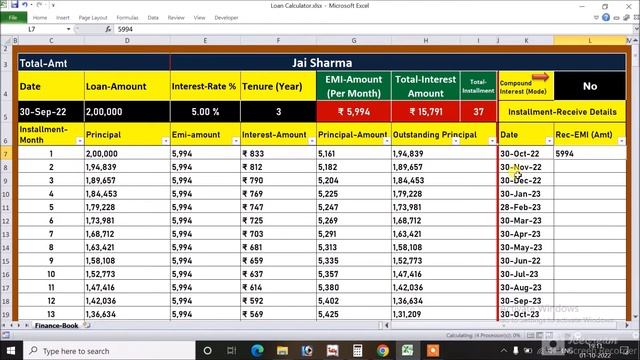
Task: Click the Save icon in quick access toolbar
Action: point(15,5)
